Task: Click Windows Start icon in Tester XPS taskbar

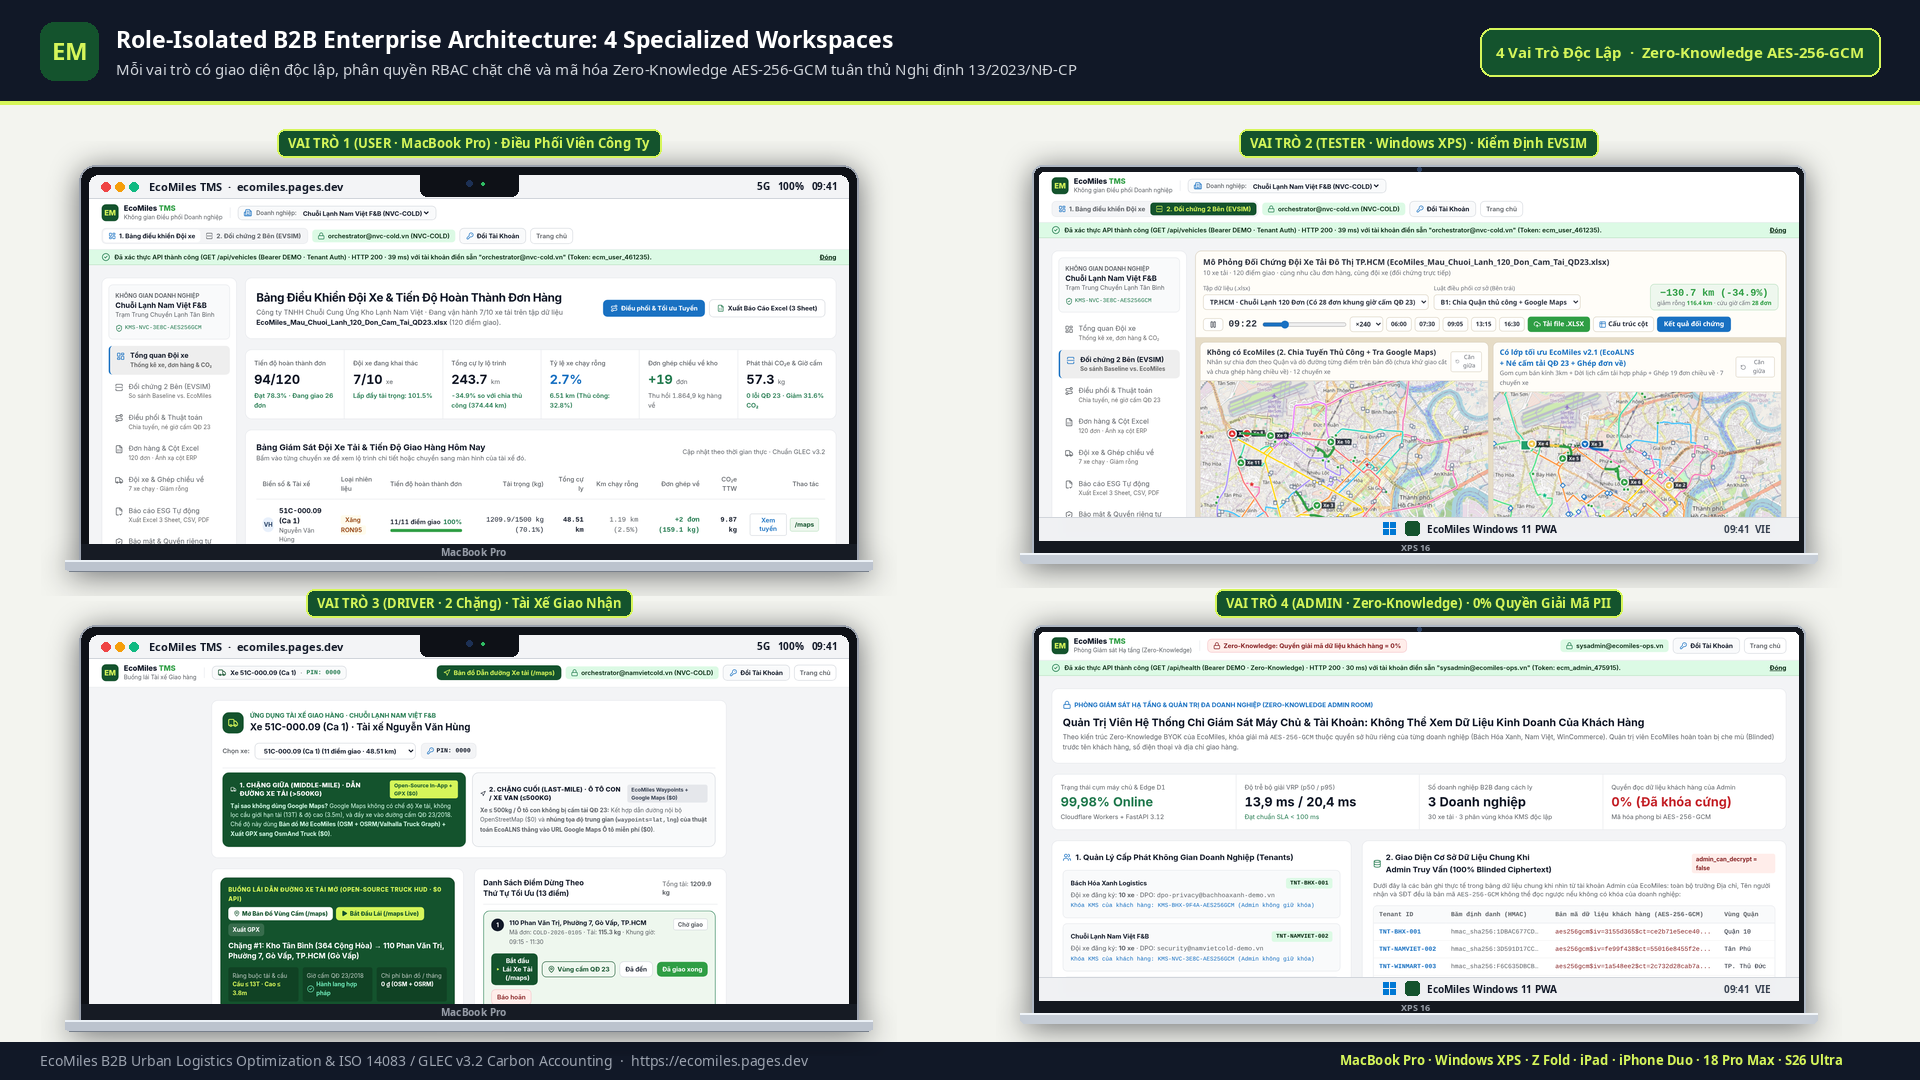Action: tap(1389, 529)
